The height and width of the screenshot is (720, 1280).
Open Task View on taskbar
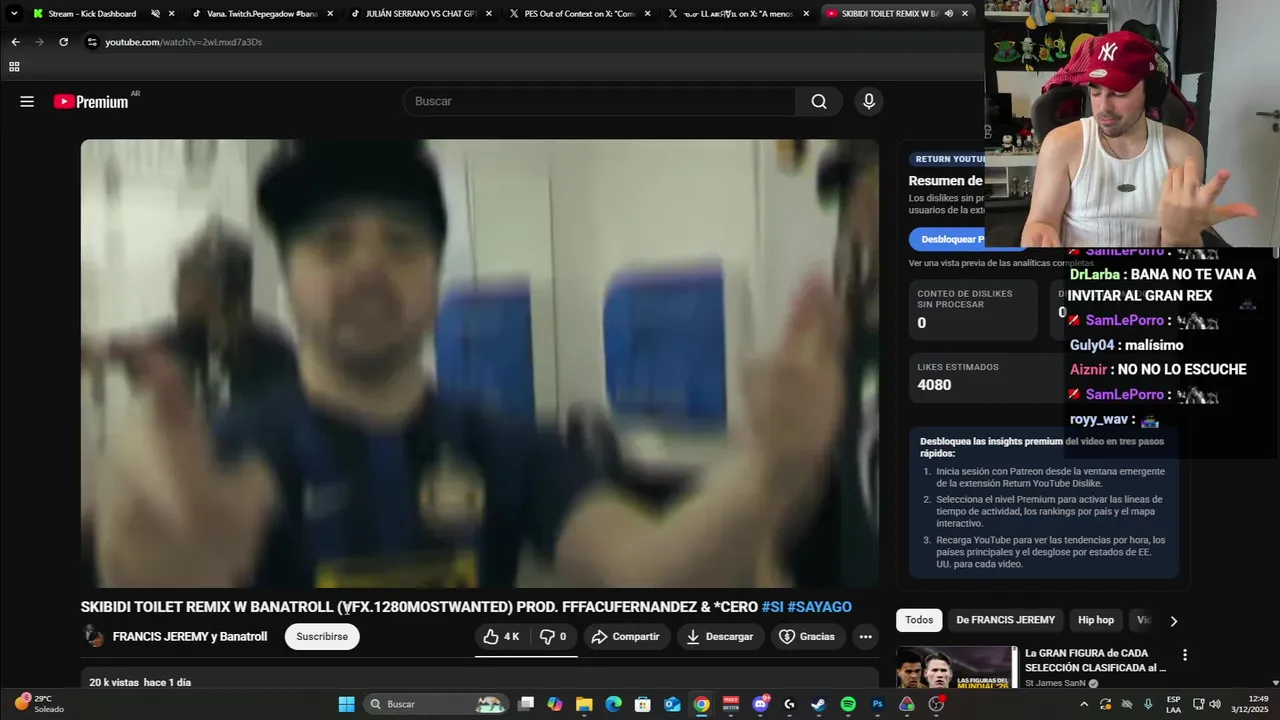click(526, 704)
